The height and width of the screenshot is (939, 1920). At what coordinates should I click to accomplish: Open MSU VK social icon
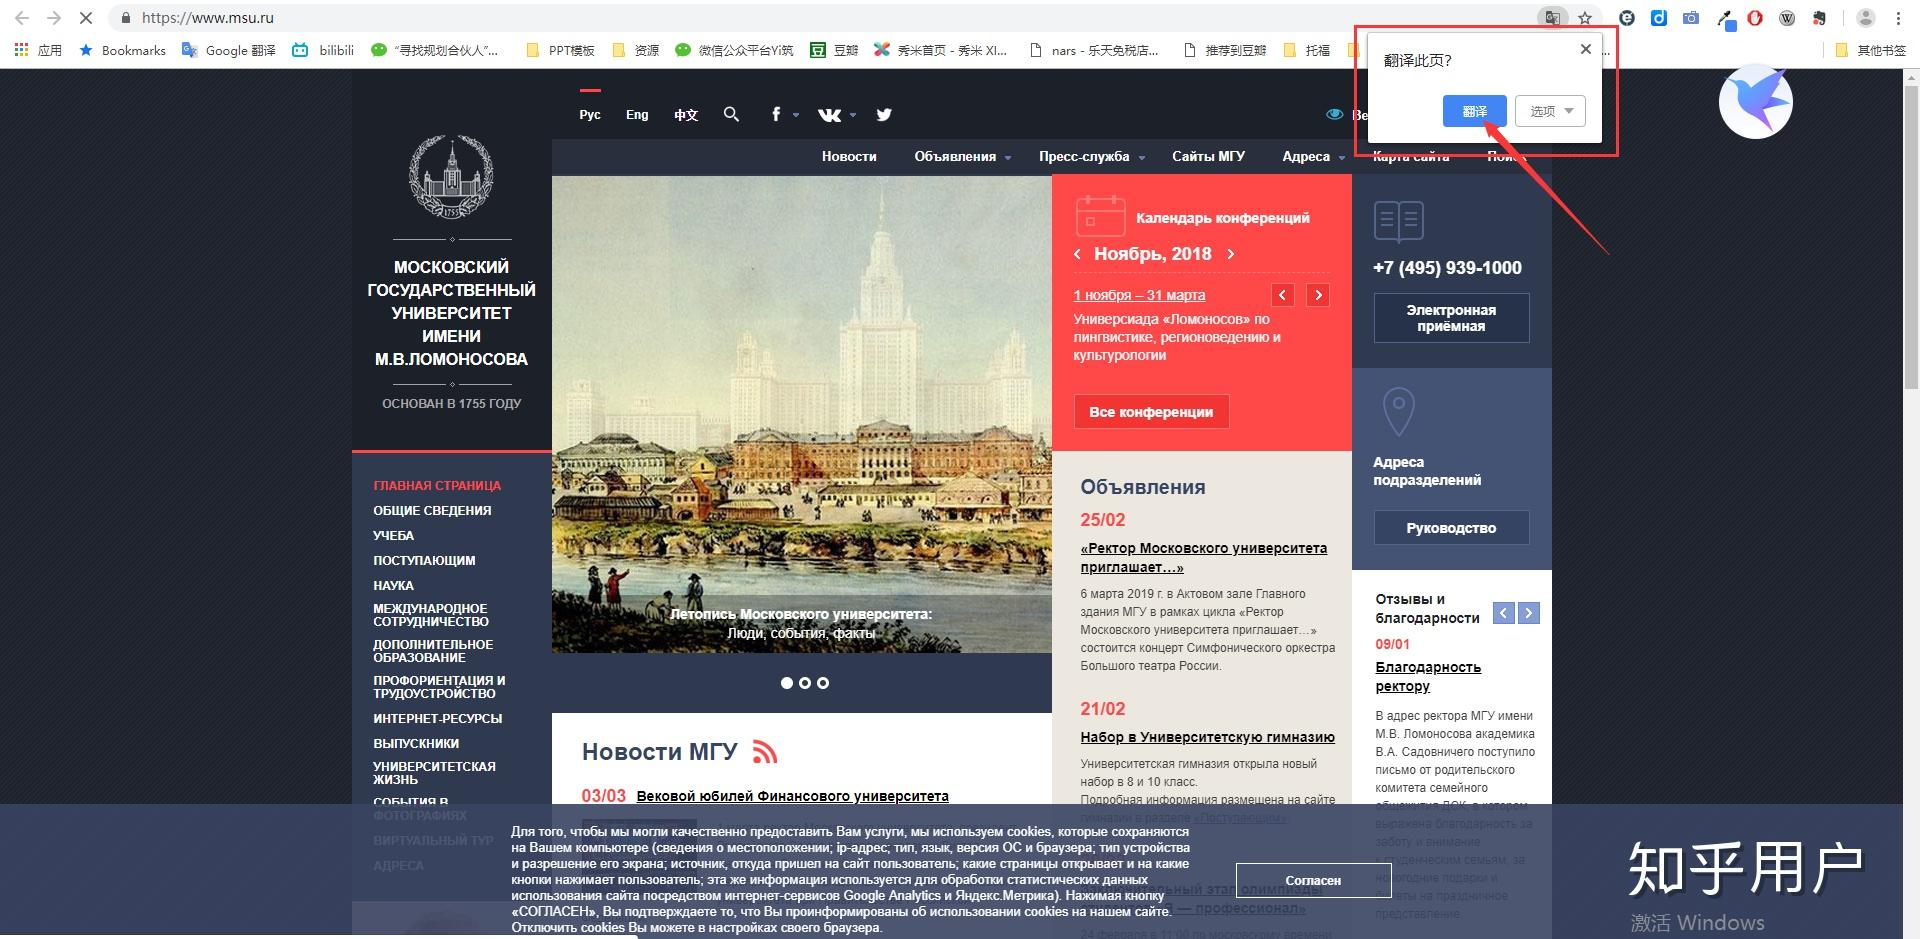pyautogui.click(x=829, y=115)
